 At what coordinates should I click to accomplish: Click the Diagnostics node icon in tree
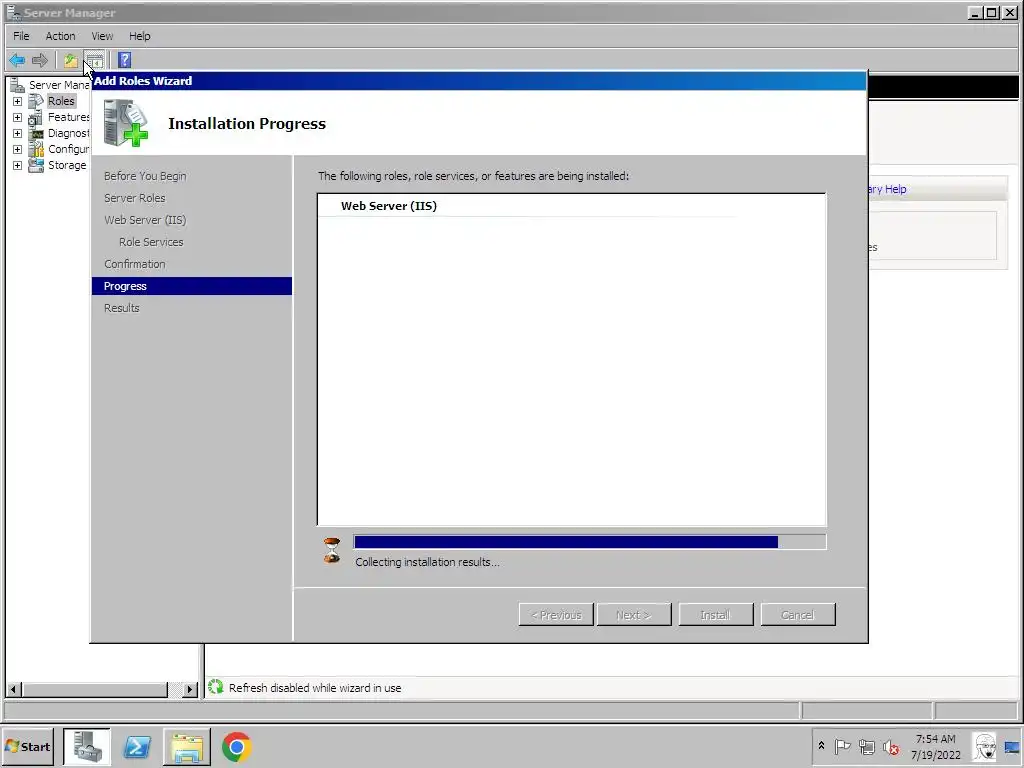point(36,133)
